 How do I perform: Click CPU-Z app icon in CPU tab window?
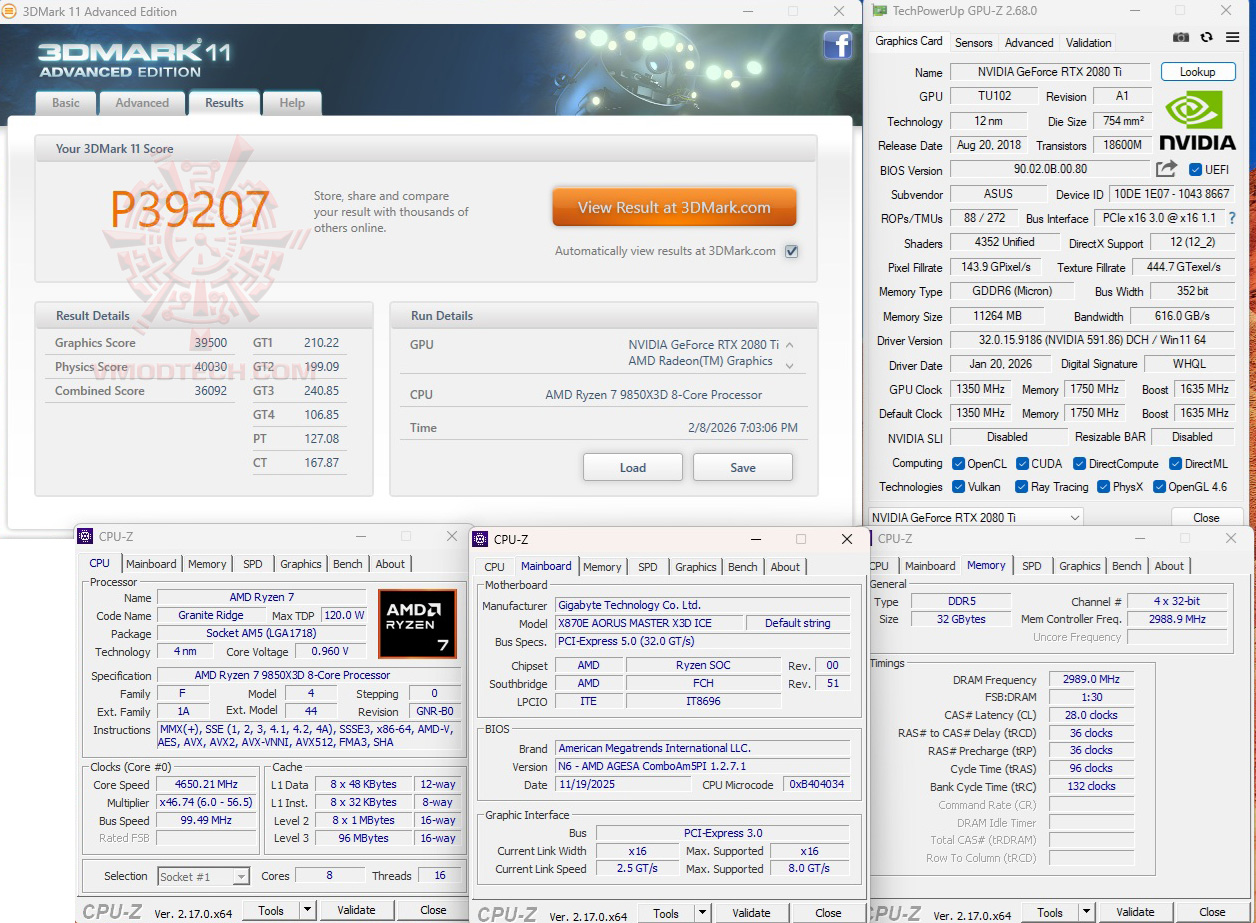click(x=85, y=536)
